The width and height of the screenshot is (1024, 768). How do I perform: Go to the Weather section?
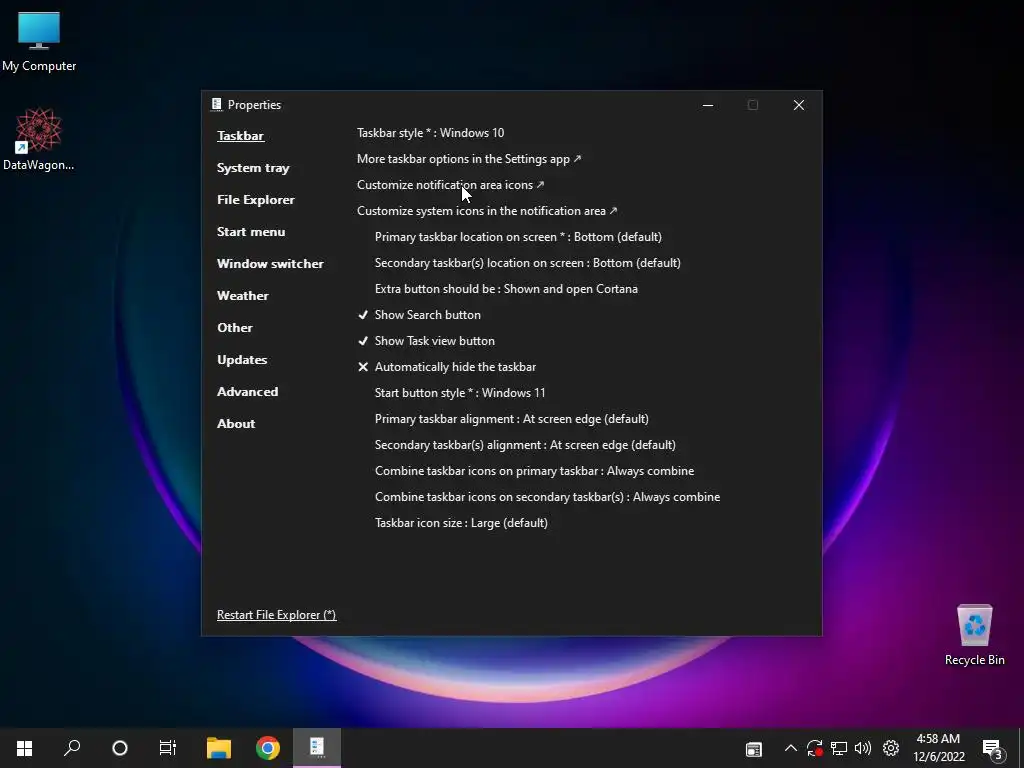(x=242, y=296)
